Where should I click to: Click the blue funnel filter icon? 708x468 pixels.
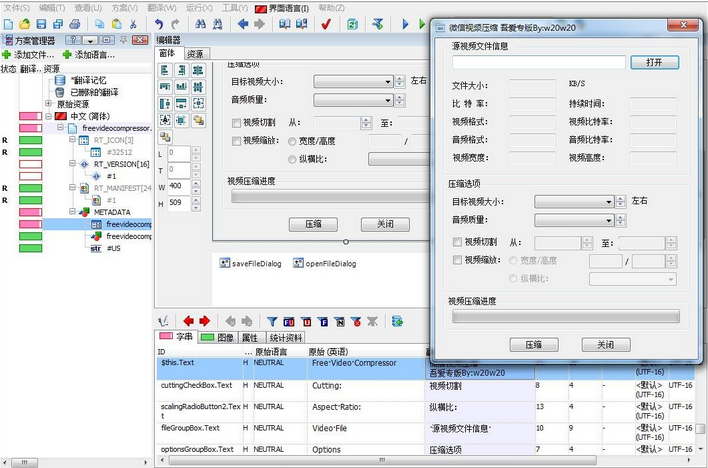pos(272,321)
